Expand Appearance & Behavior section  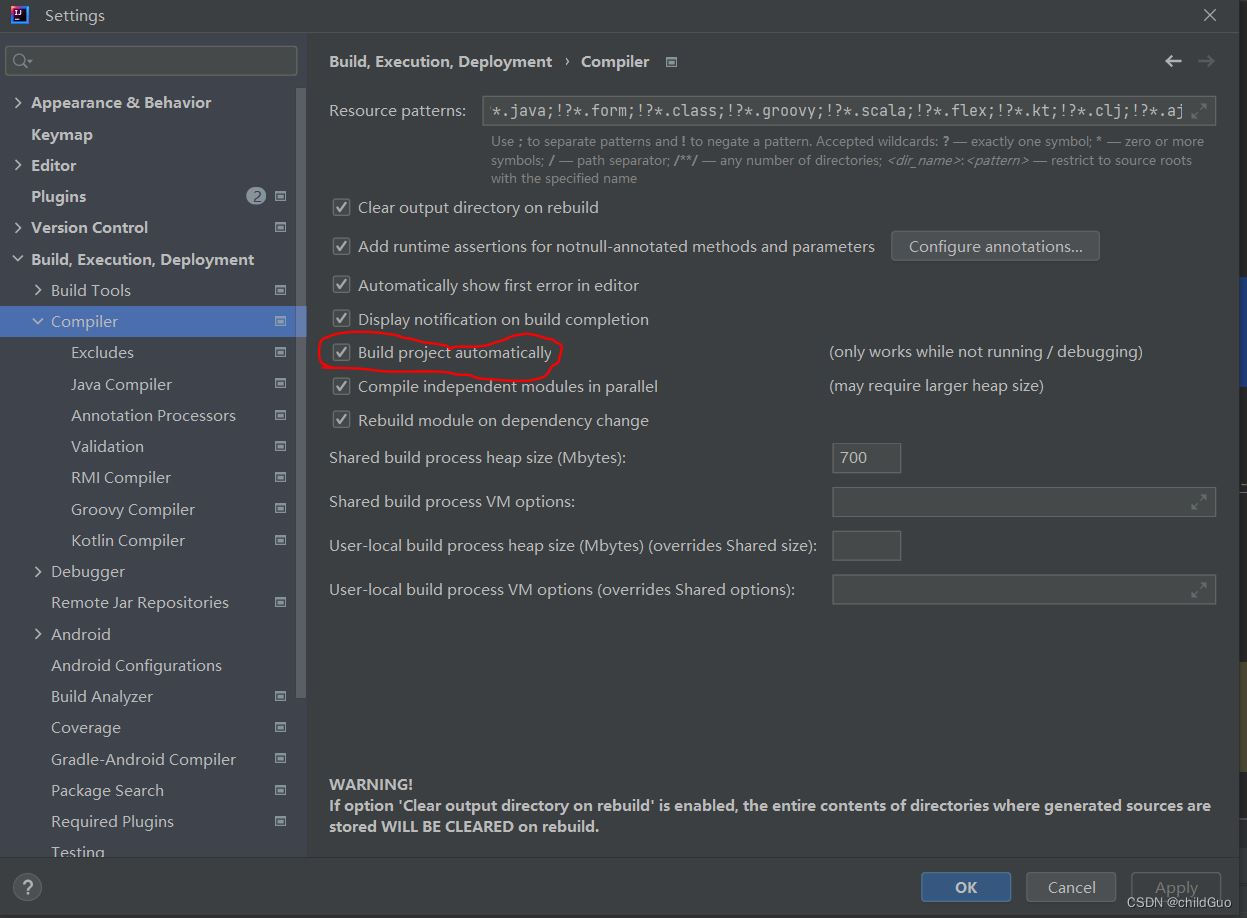pos(18,103)
